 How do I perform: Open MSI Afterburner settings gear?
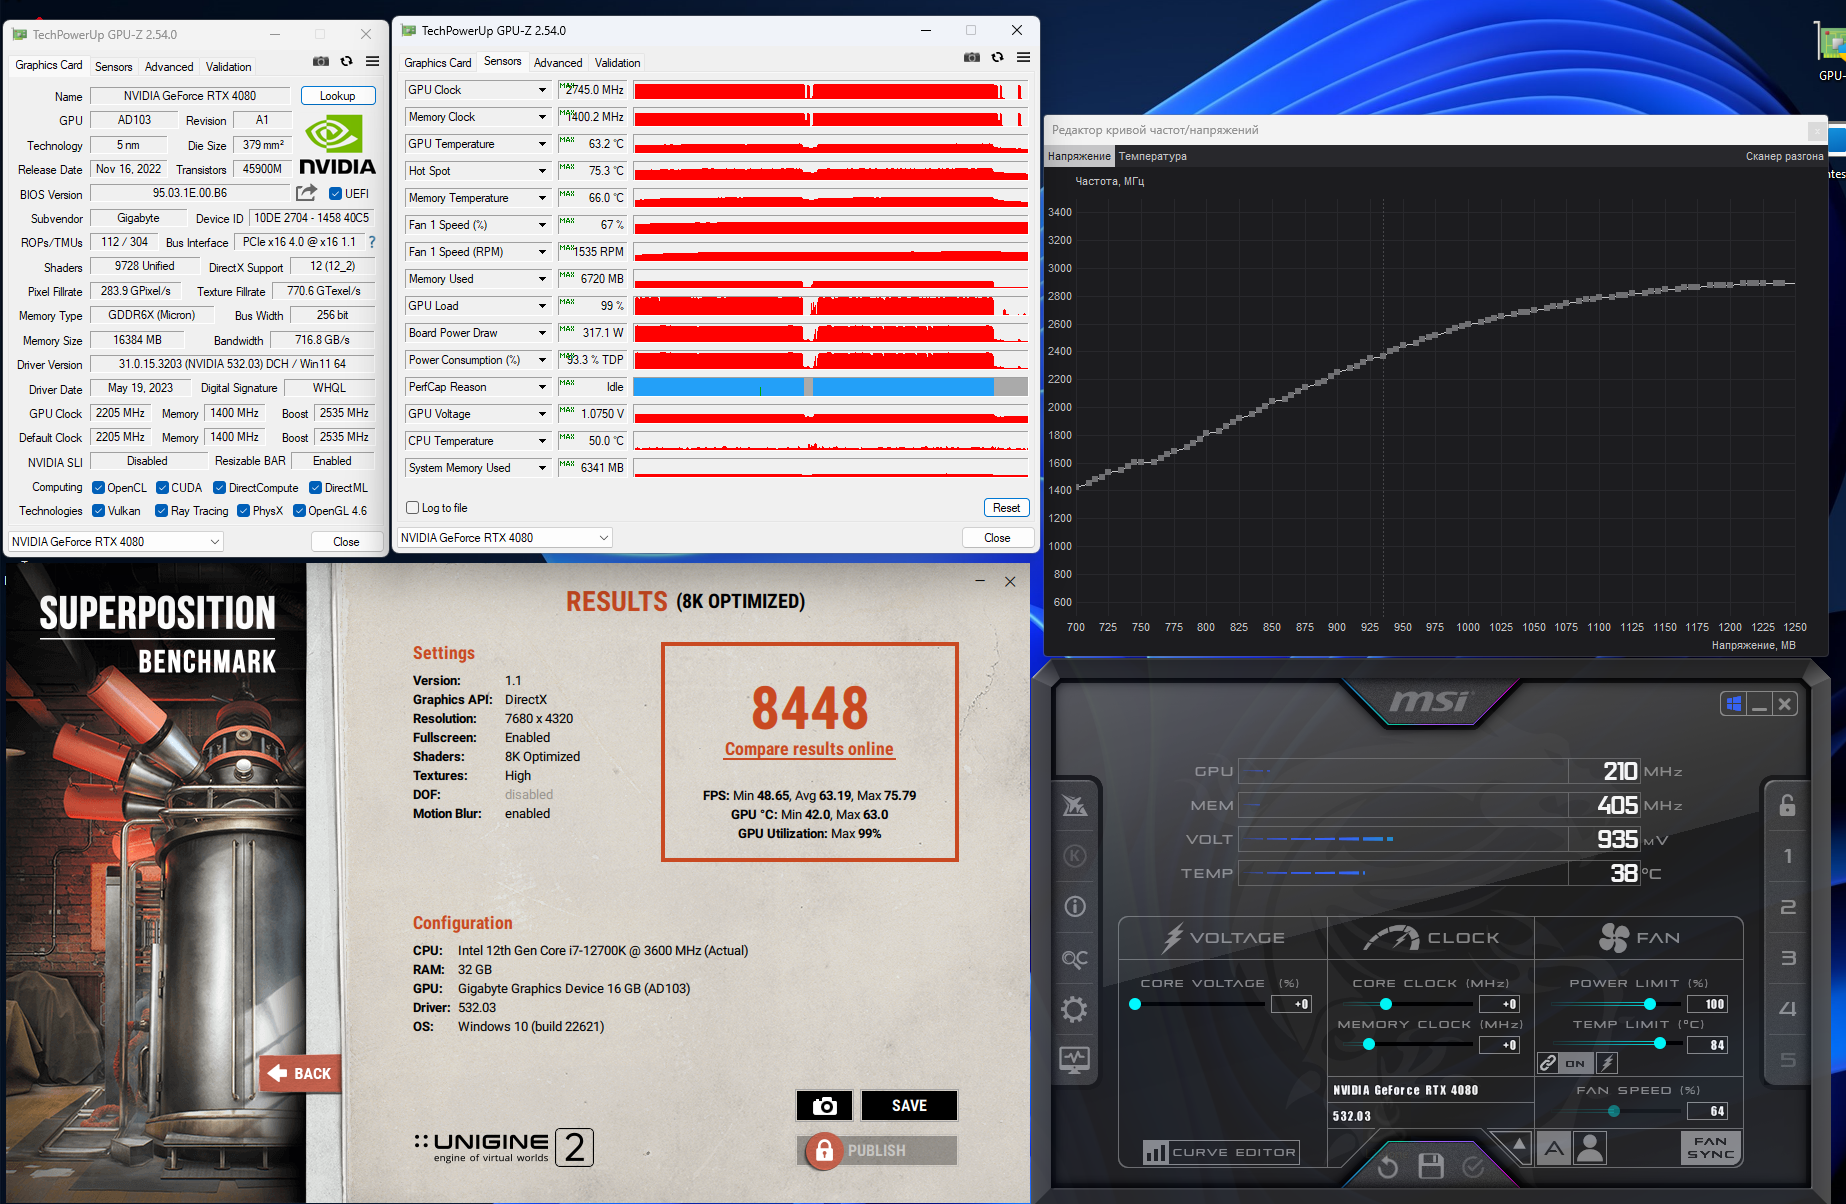click(x=1075, y=1009)
